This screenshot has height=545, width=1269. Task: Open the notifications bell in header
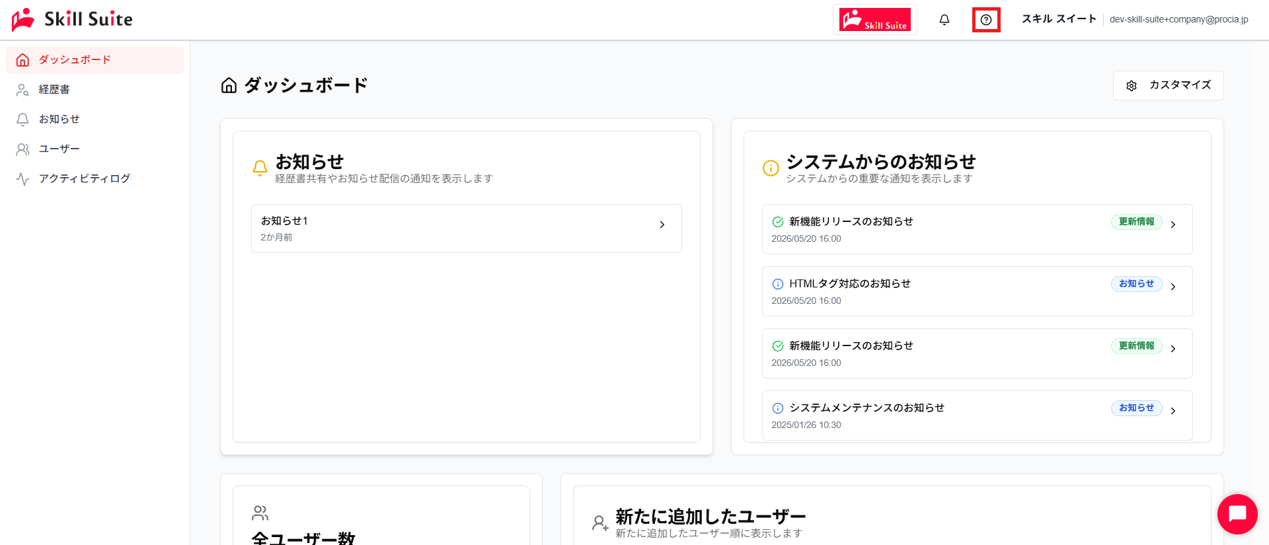tap(944, 19)
